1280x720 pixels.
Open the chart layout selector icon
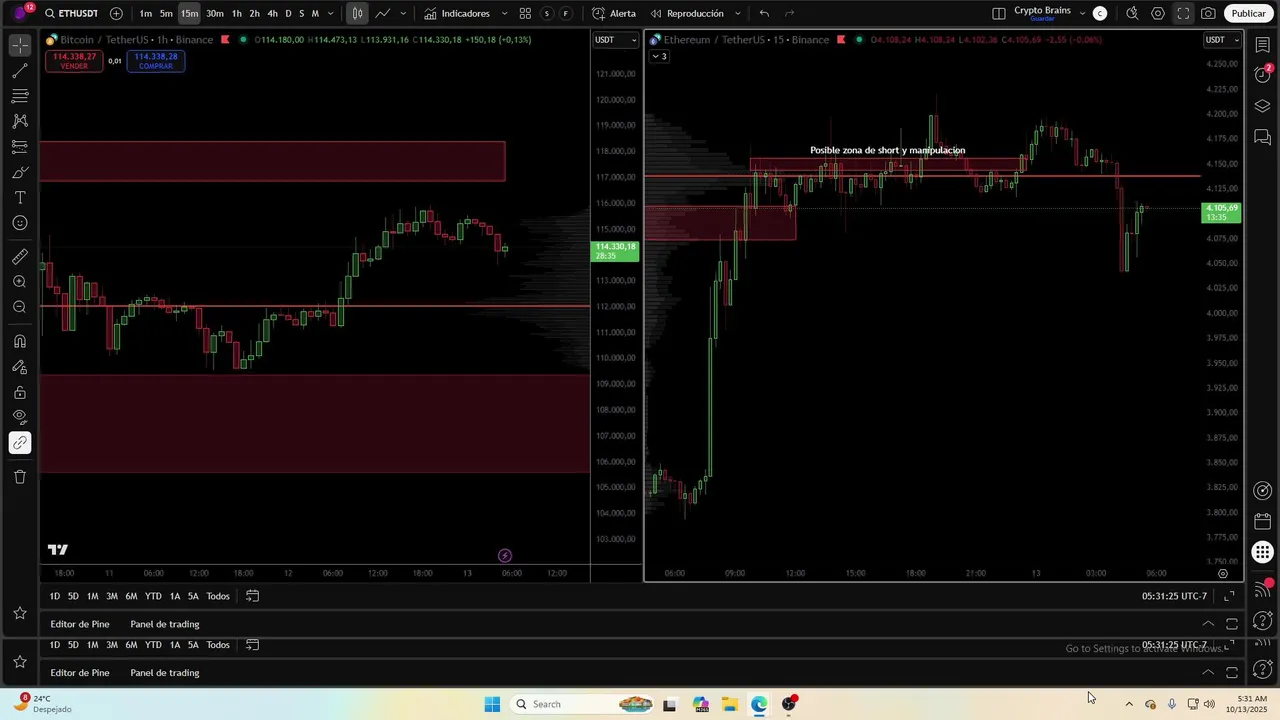[x=999, y=14]
